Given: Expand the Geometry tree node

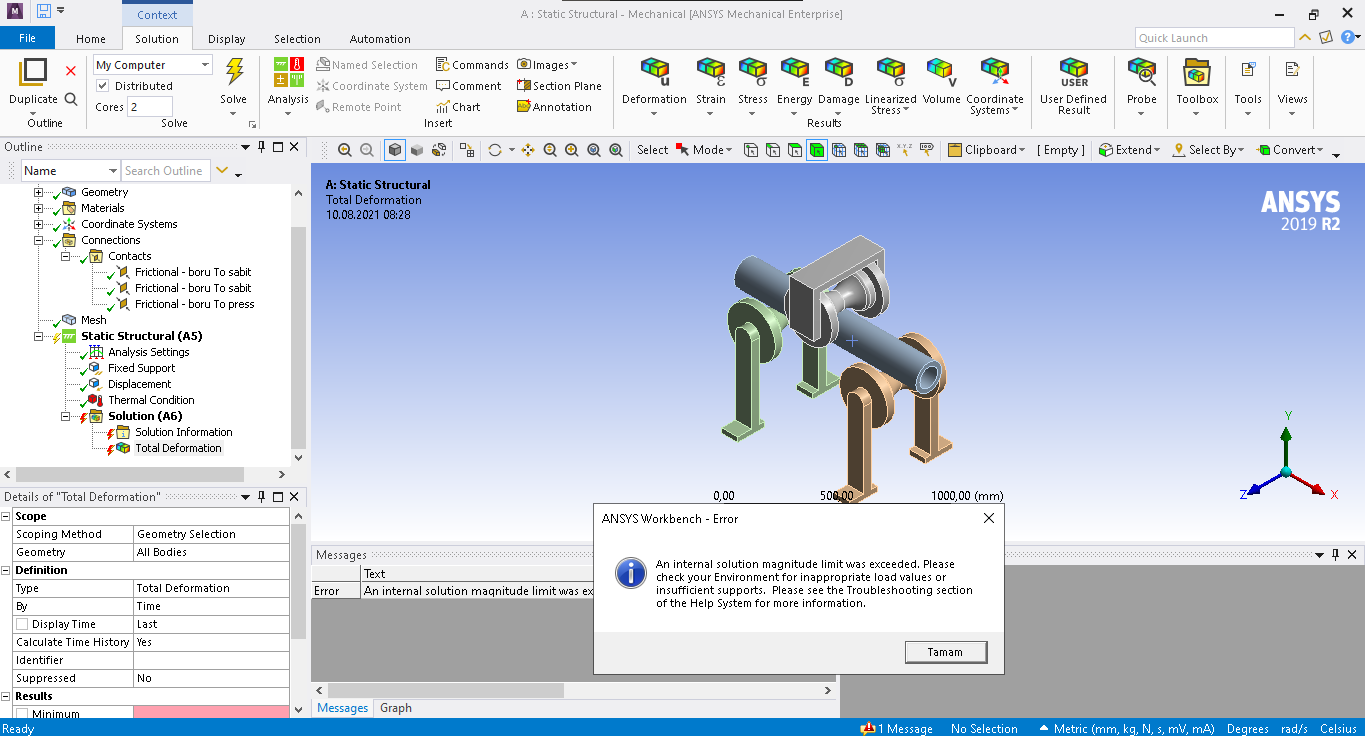Looking at the screenshot, I should [39, 192].
